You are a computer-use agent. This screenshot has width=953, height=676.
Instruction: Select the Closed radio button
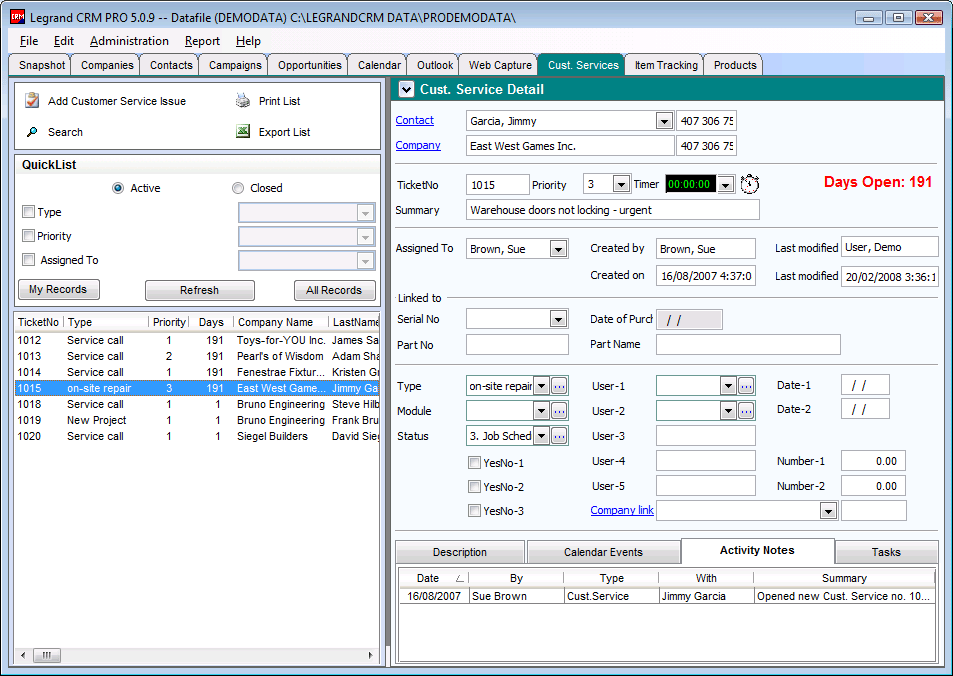[238, 188]
